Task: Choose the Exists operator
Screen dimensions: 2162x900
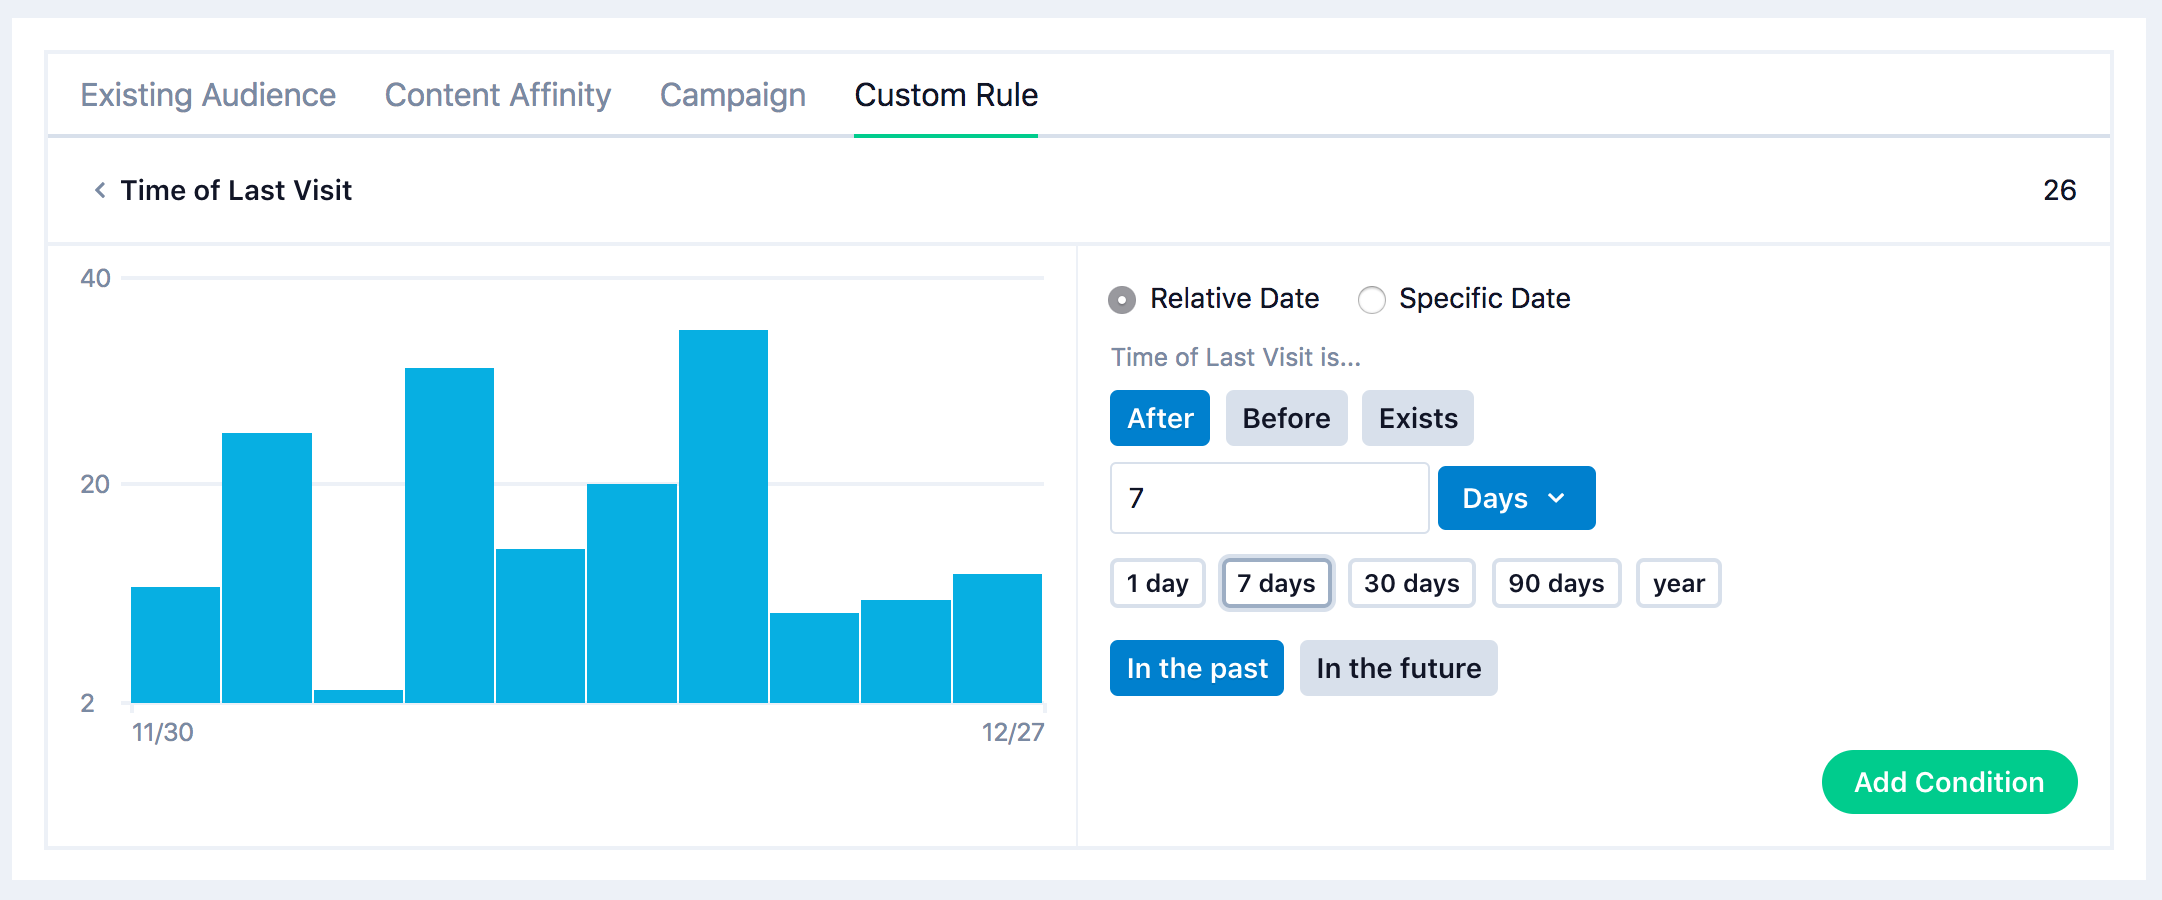Action: pos(1417,418)
